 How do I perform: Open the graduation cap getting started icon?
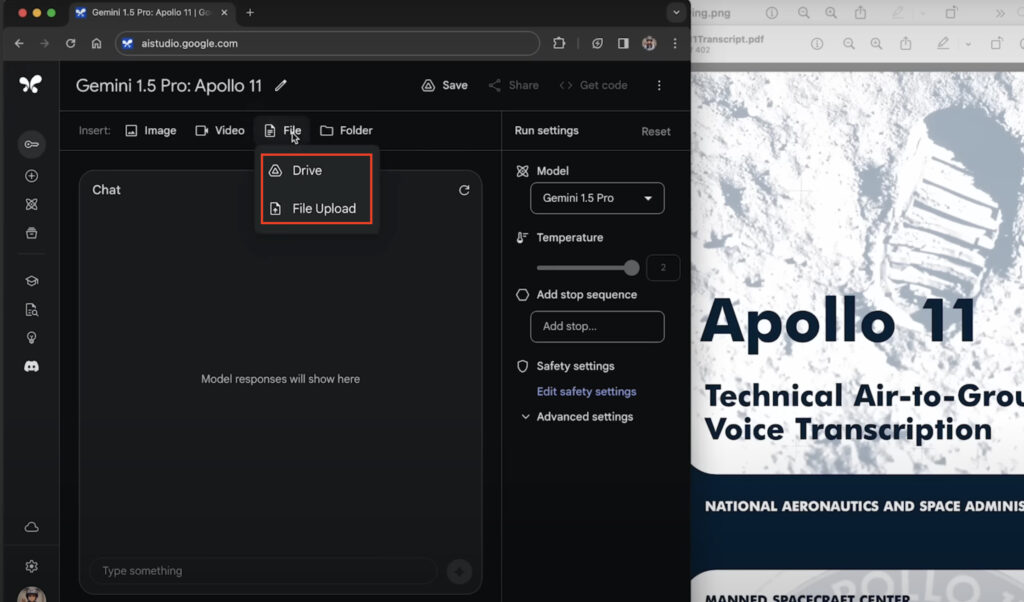[x=31, y=281]
